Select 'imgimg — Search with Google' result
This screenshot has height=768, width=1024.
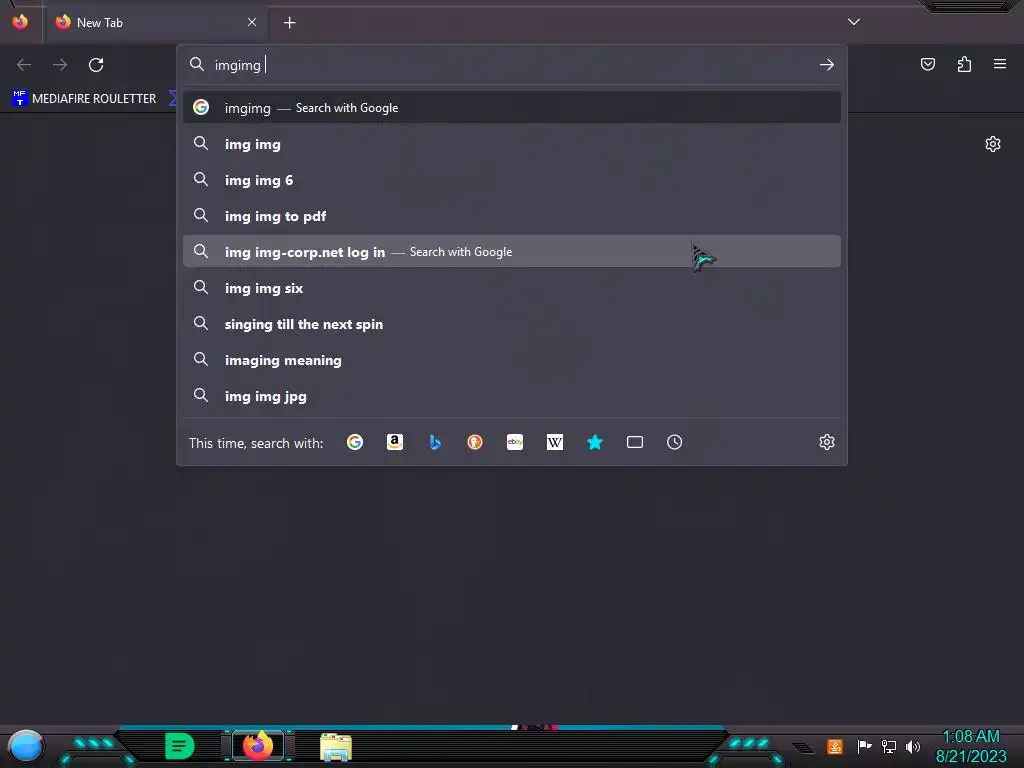click(x=512, y=108)
